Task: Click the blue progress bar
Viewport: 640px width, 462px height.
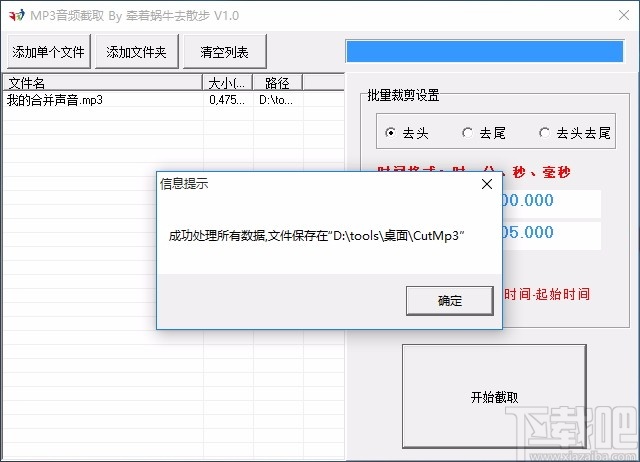Action: pos(484,51)
